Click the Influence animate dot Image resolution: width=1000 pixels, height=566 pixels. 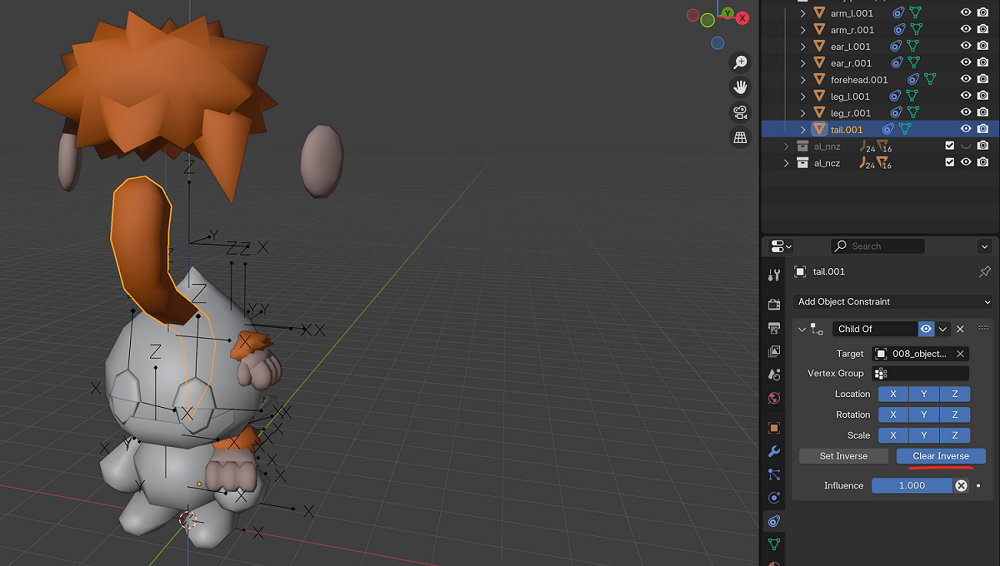pyautogui.click(x=978, y=486)
